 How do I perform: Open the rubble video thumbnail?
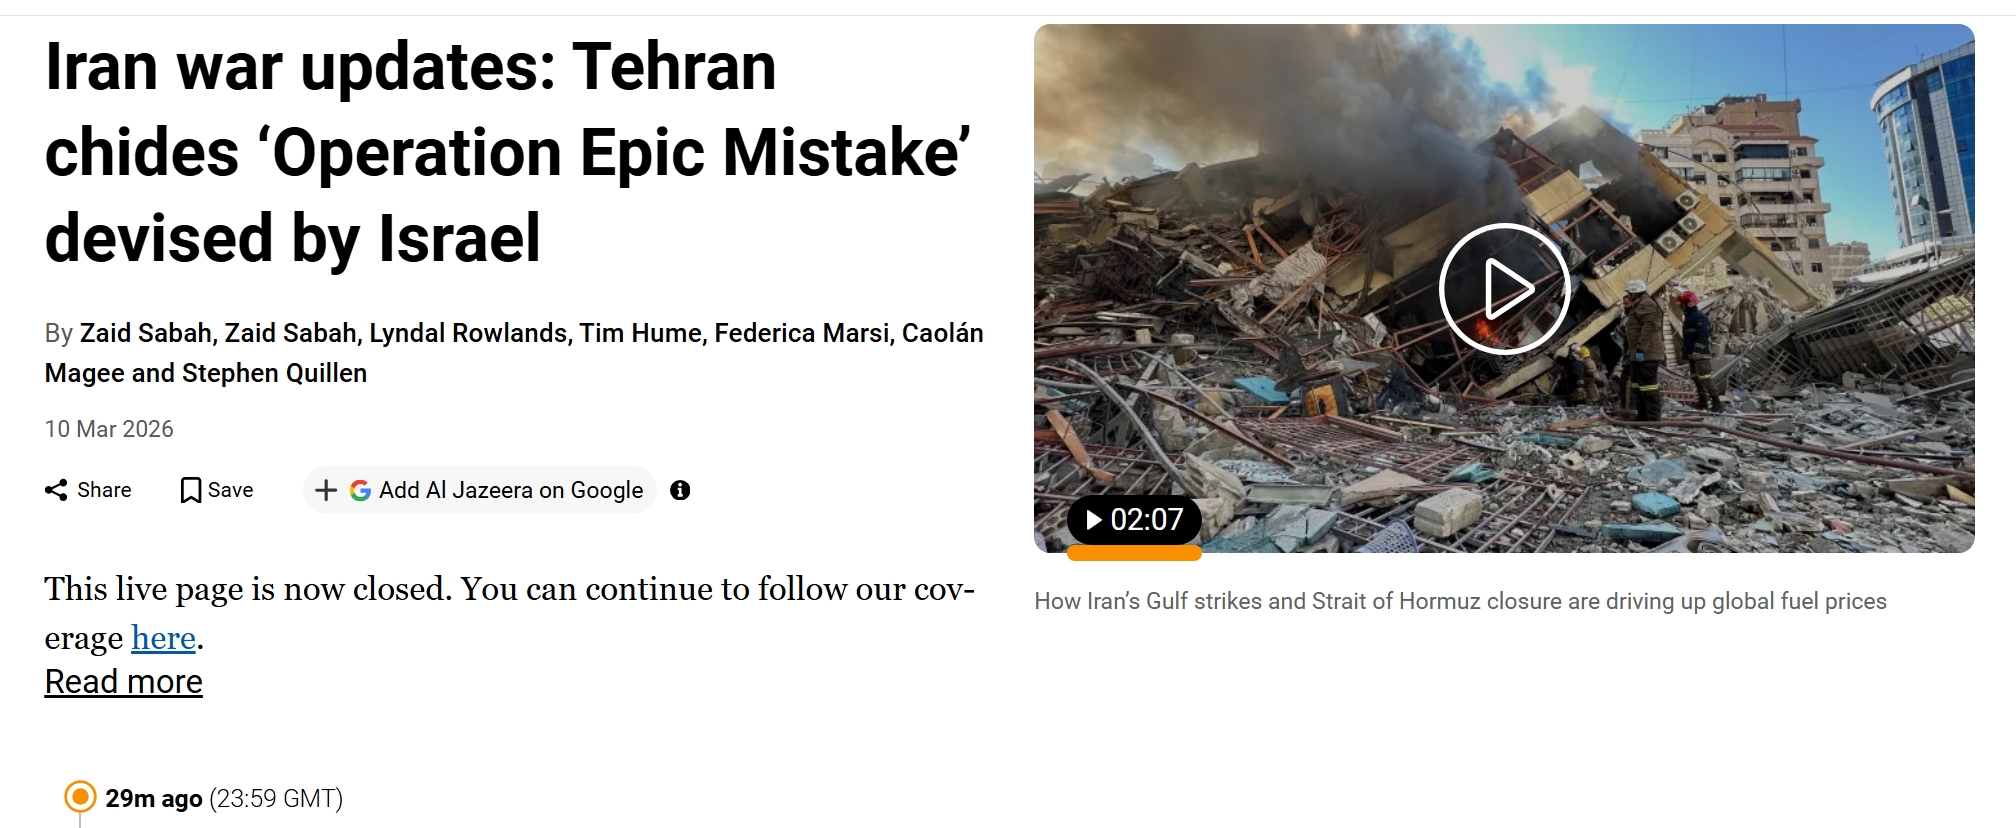(1504, 288)
